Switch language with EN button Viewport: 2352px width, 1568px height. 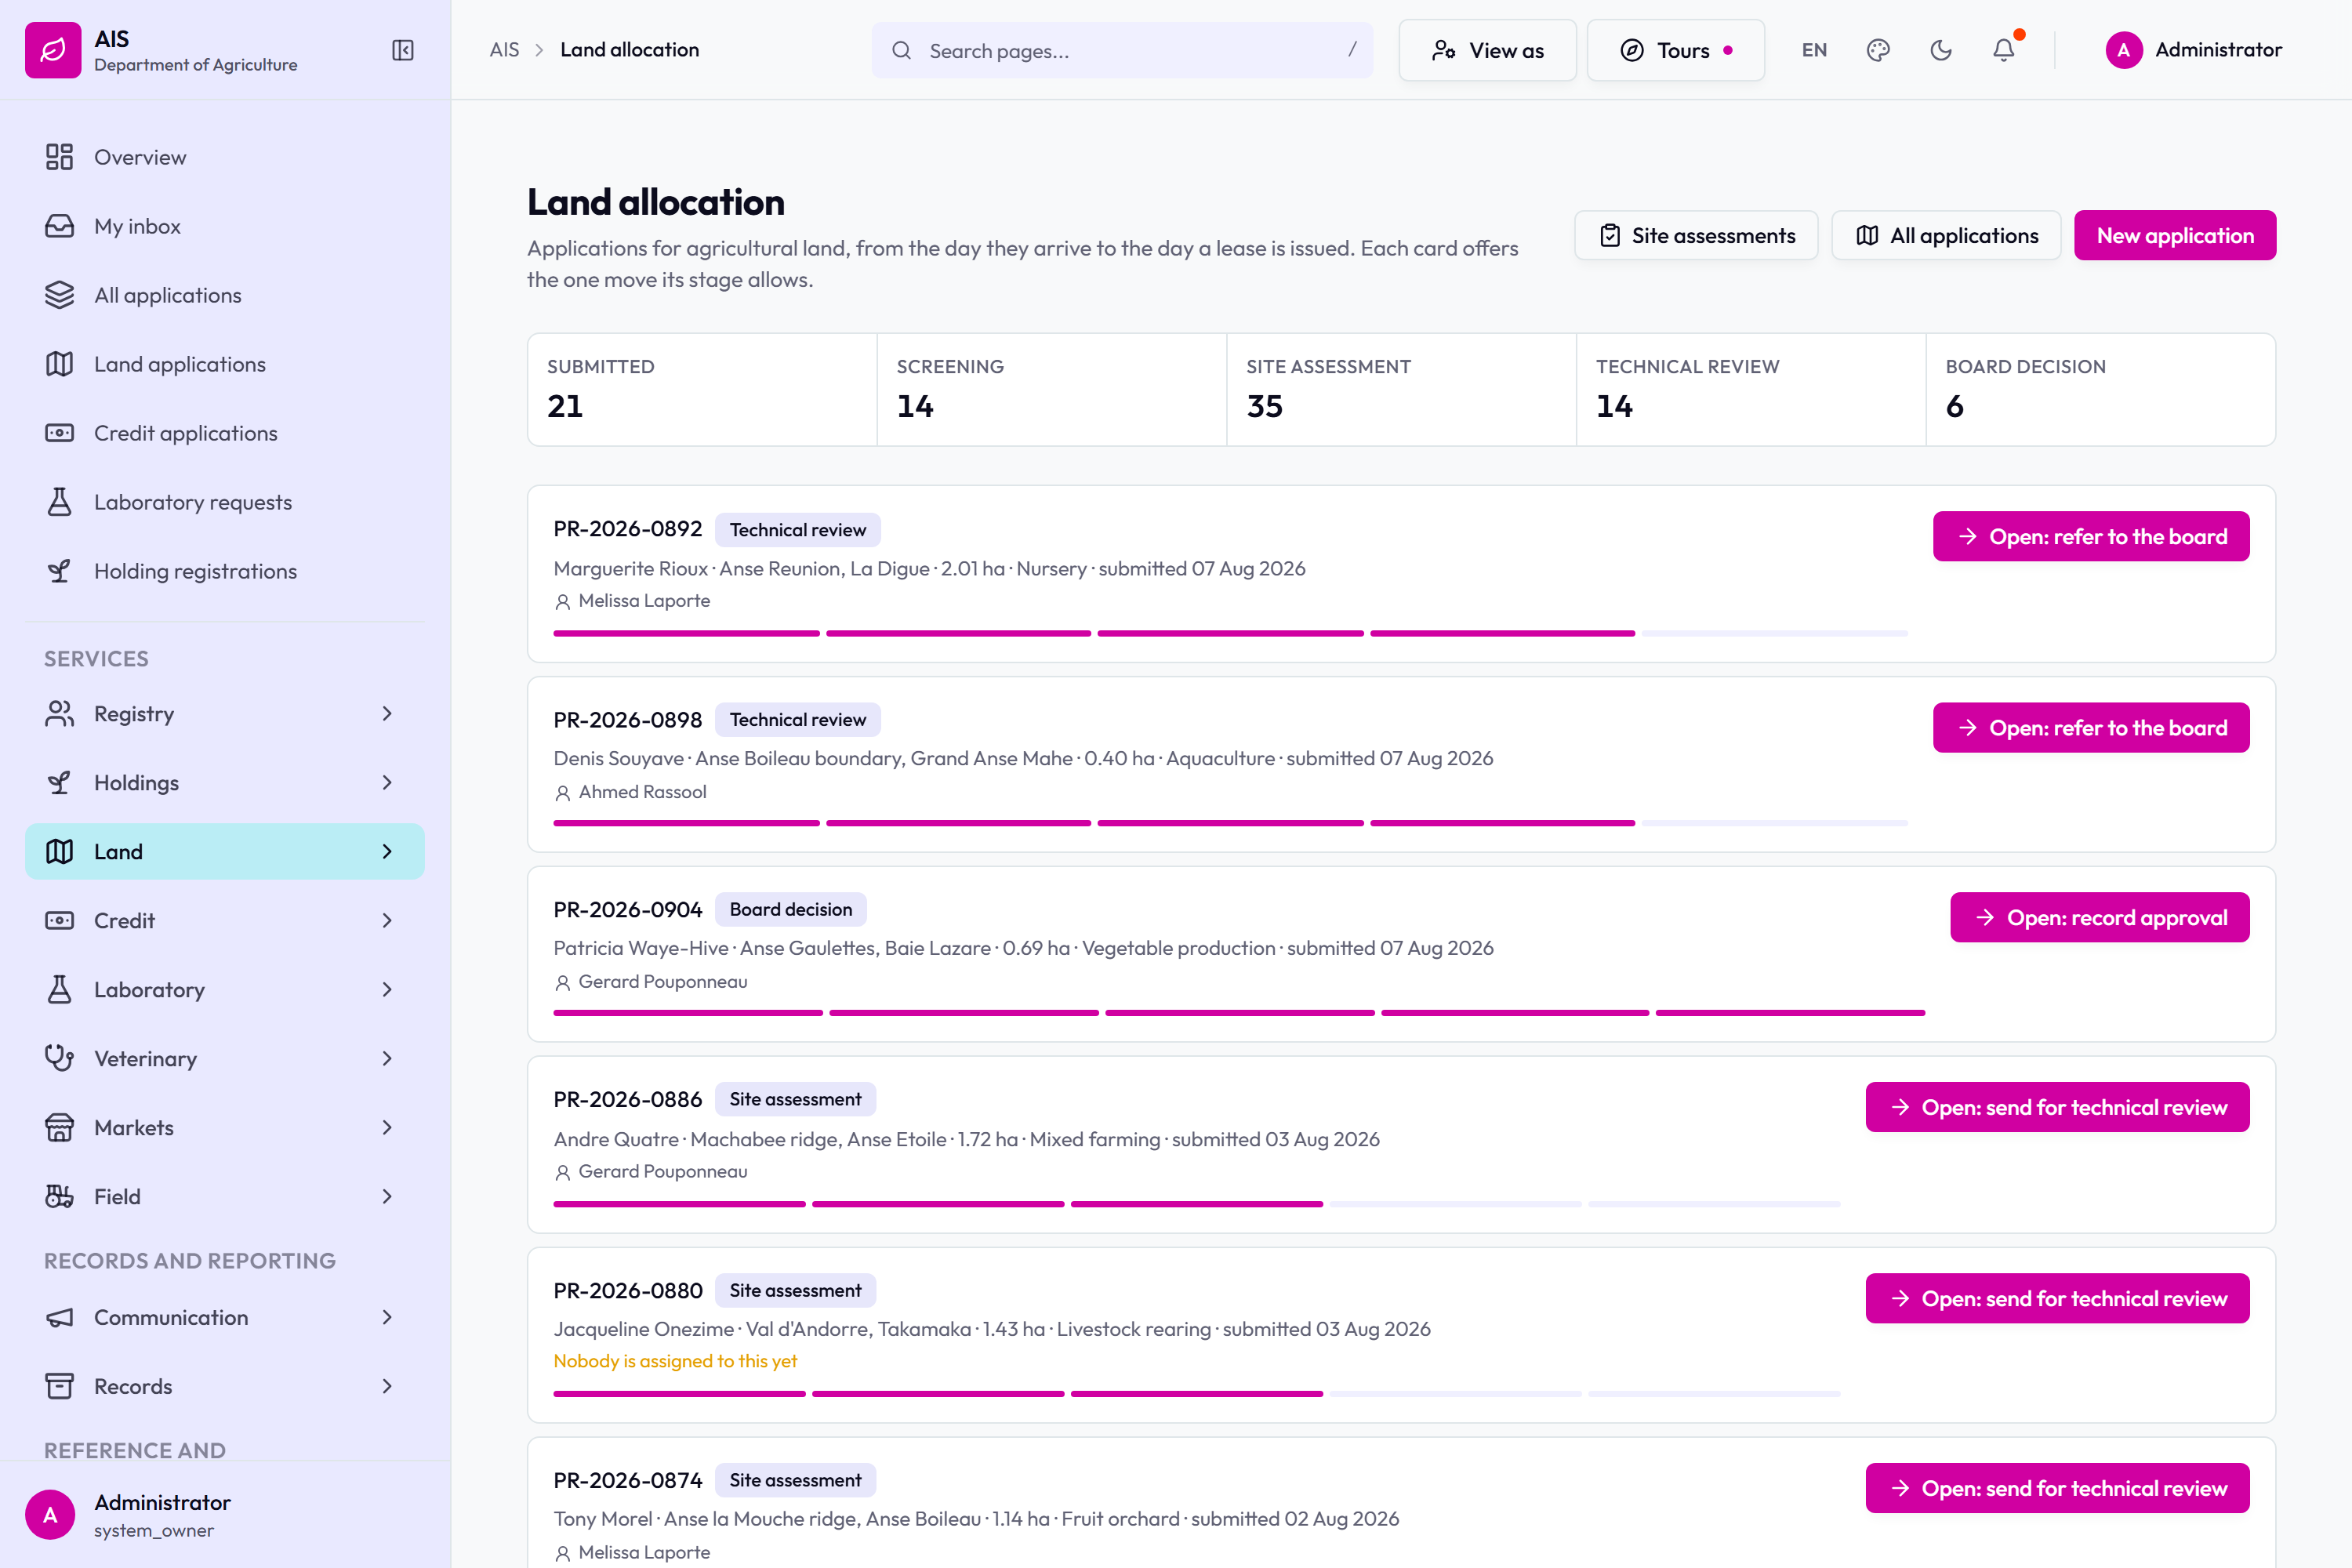pyautogui.click(x=1814, y=50)
